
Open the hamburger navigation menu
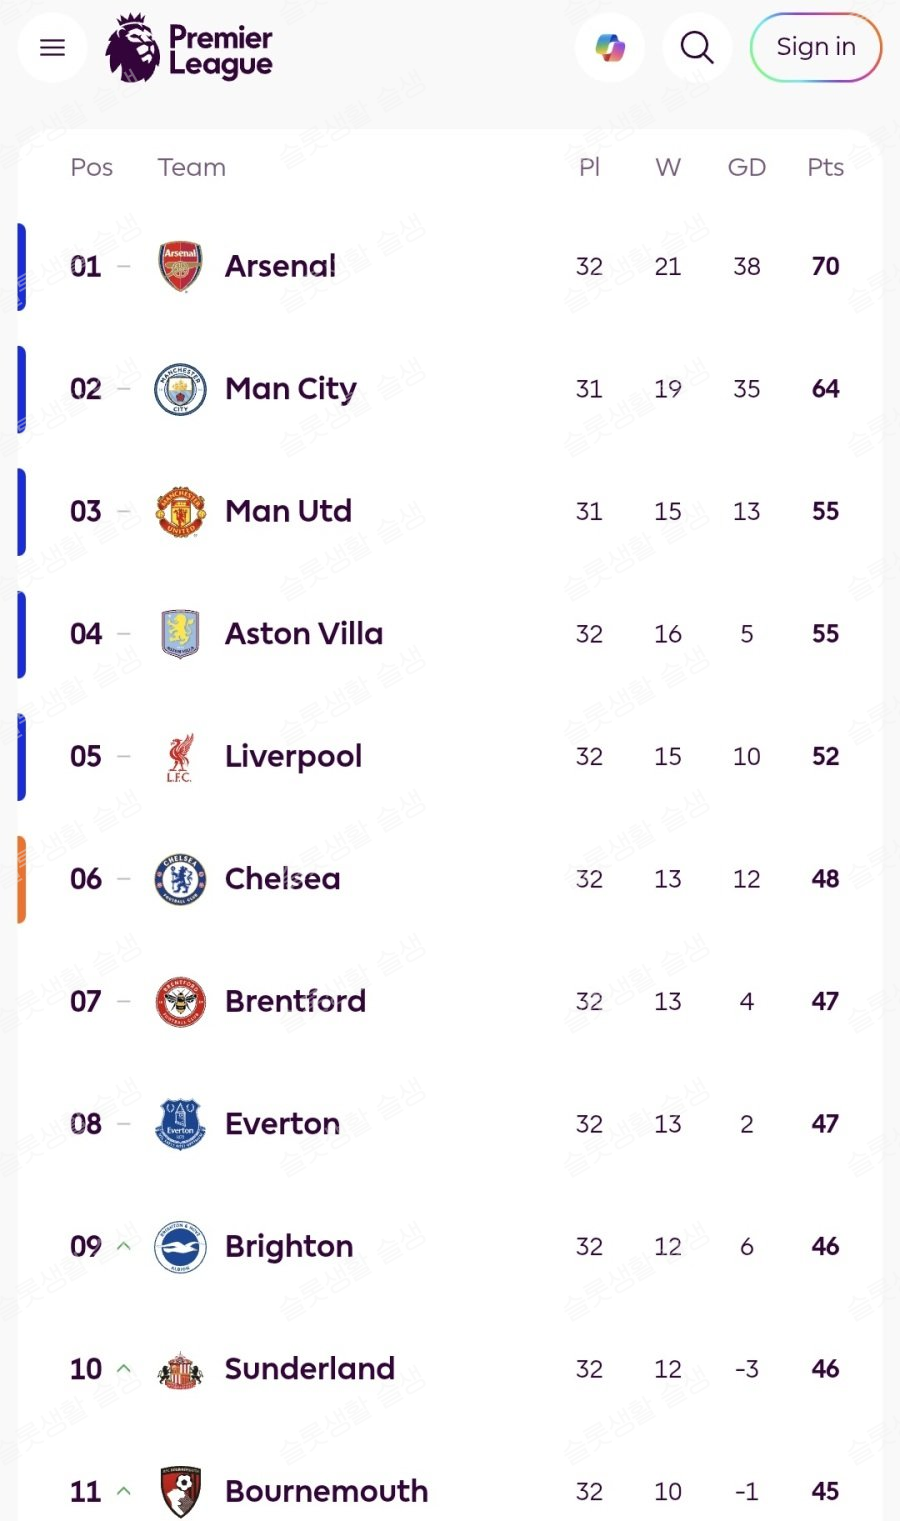click(x=52, y=47)
